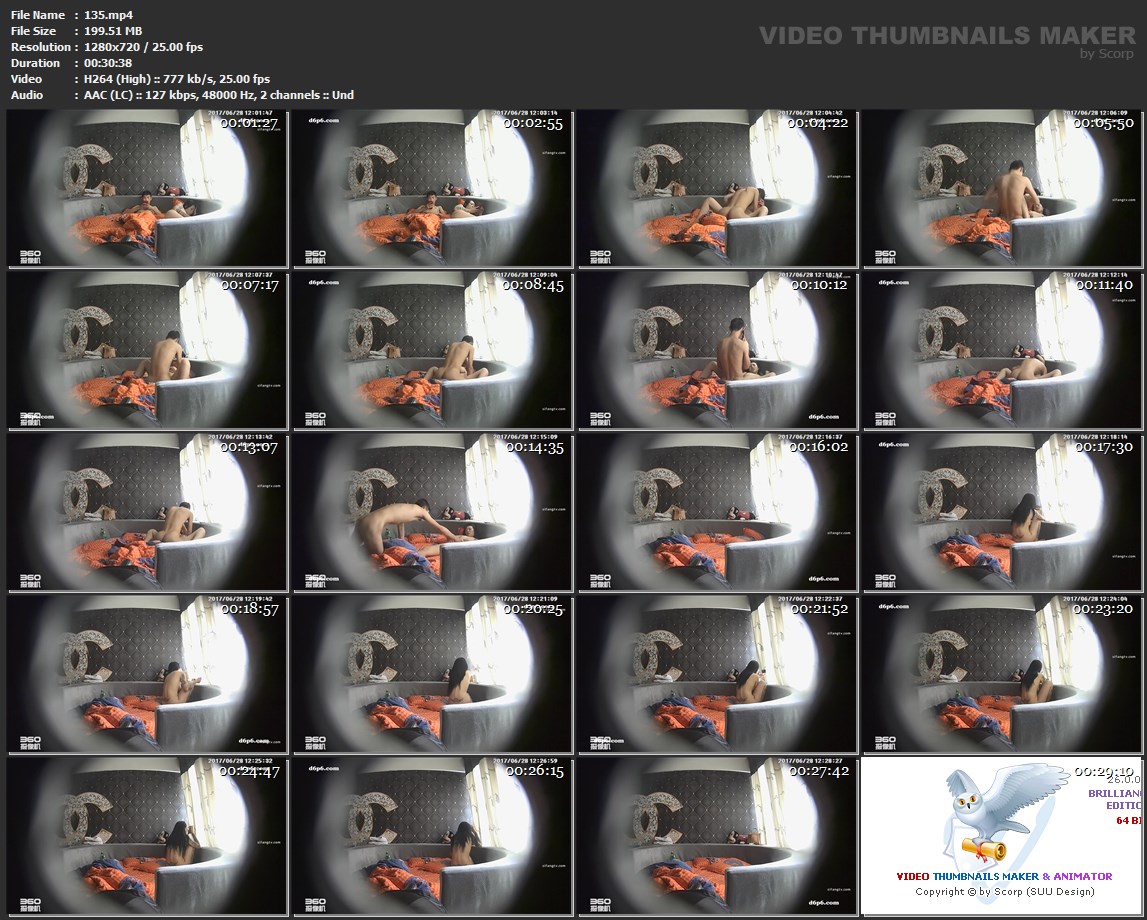Click the 360 logo in the 00:27:42 thumbnail
The height and width of the screenshot is (920, 1147).
600,903
